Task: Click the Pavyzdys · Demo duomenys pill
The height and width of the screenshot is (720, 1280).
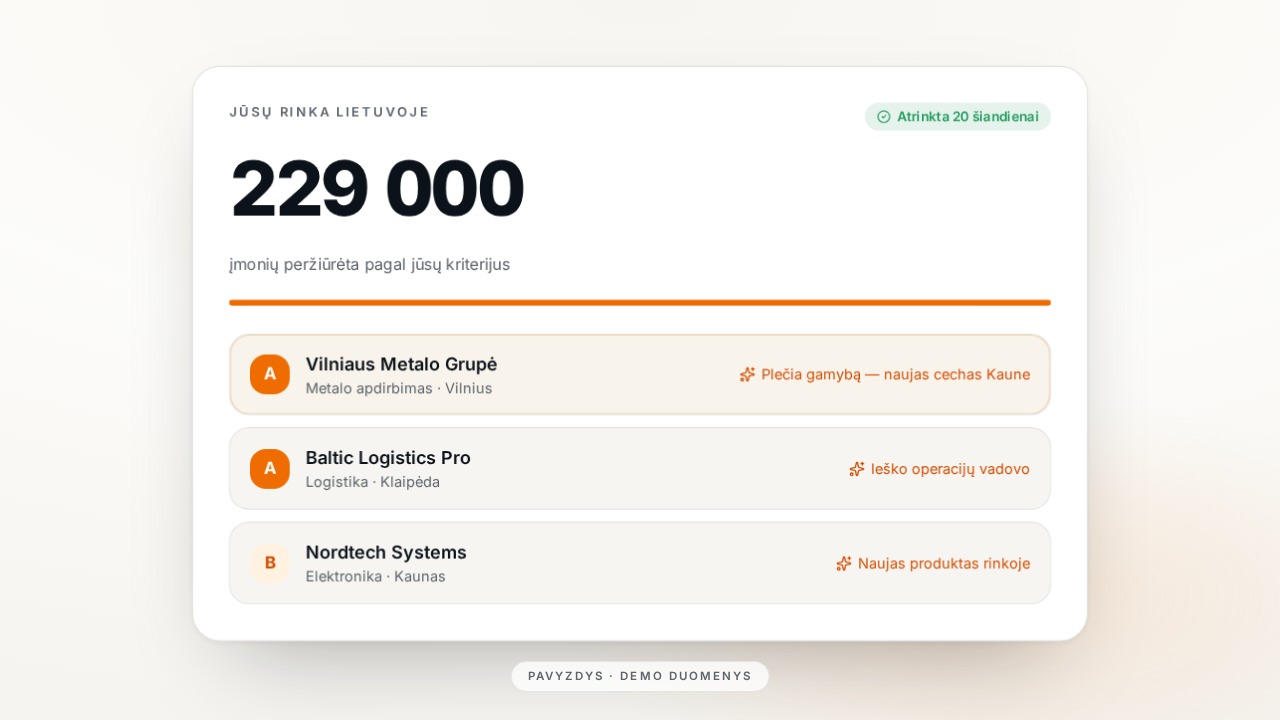Action: click(640, 676)
